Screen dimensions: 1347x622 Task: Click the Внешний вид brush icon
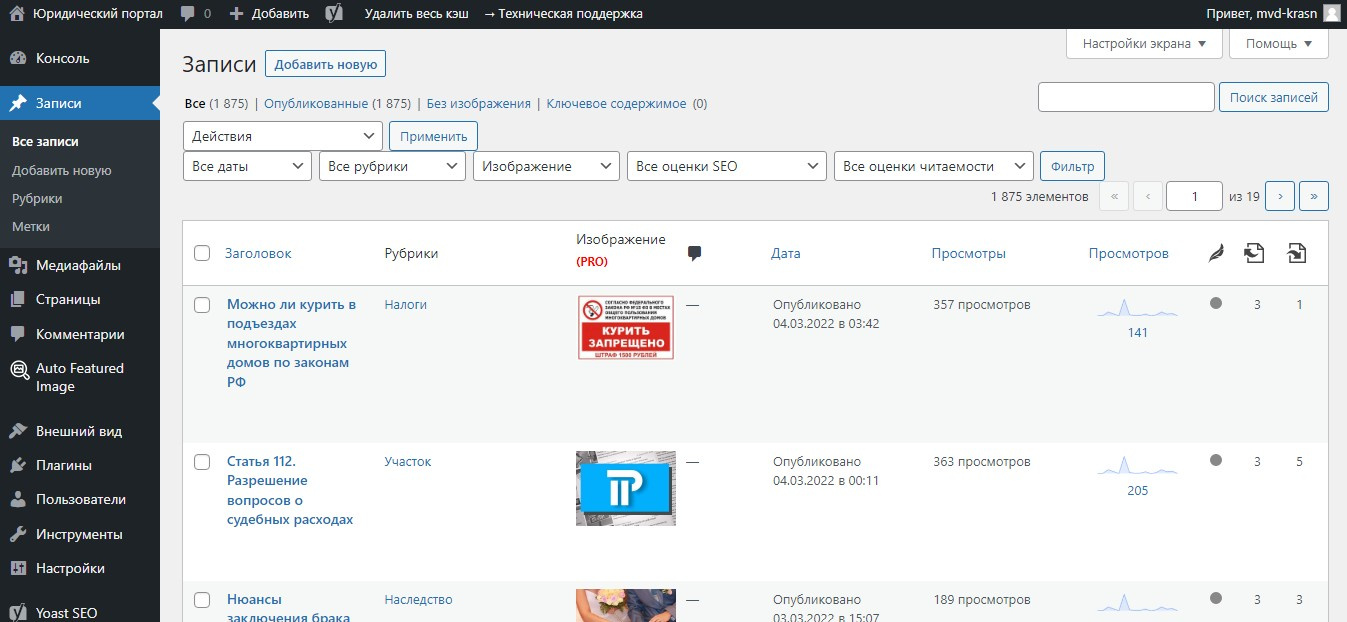pos(18,431)
